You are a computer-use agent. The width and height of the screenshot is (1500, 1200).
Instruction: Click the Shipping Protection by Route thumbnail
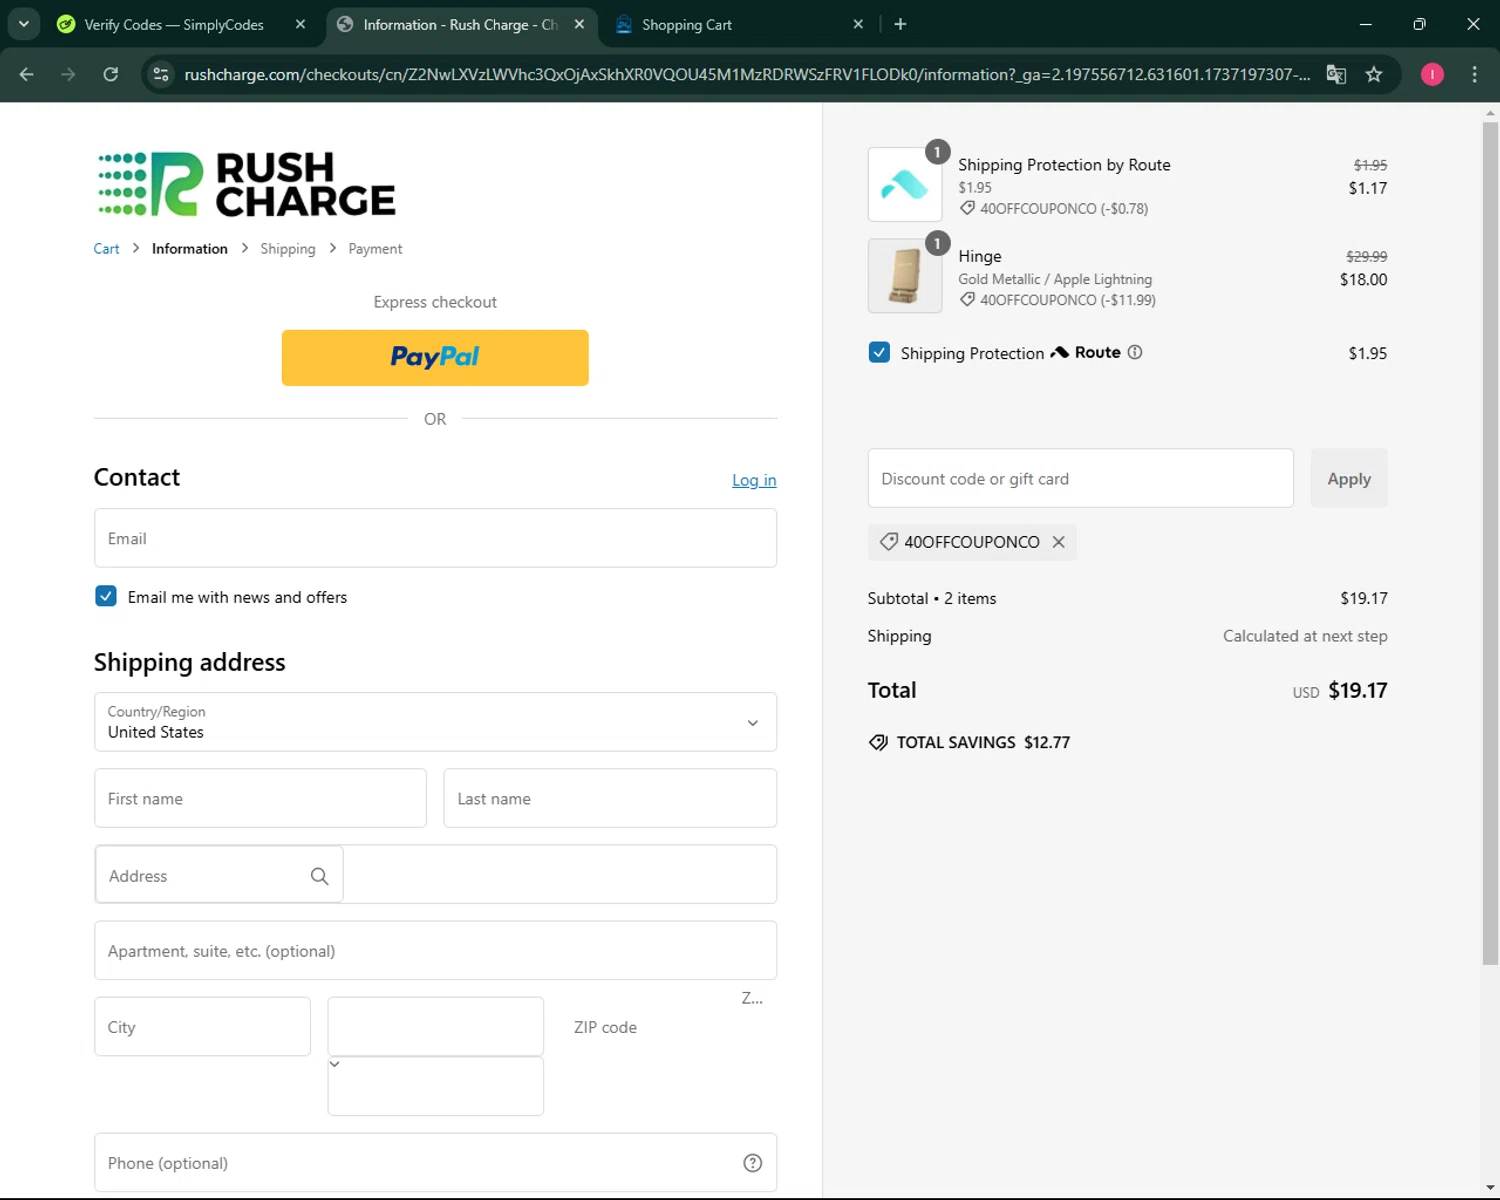[905, 184]
